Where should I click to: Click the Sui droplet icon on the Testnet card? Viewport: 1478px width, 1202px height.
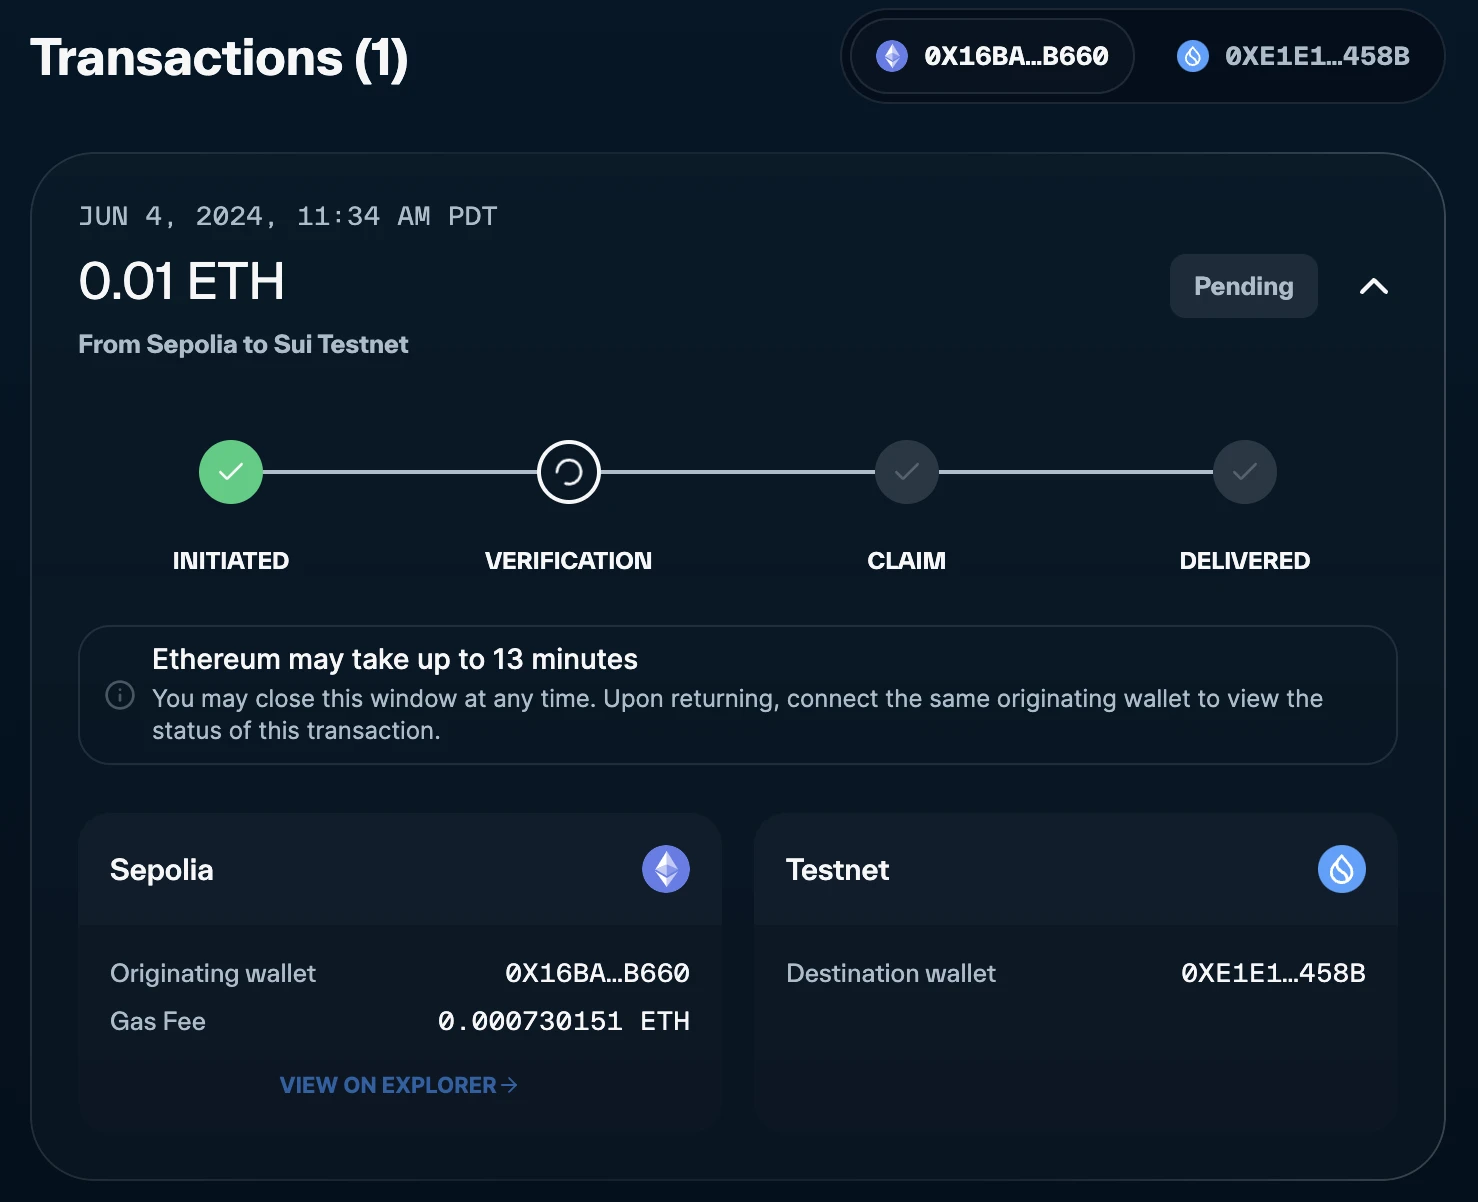(x=1342, y=869)
